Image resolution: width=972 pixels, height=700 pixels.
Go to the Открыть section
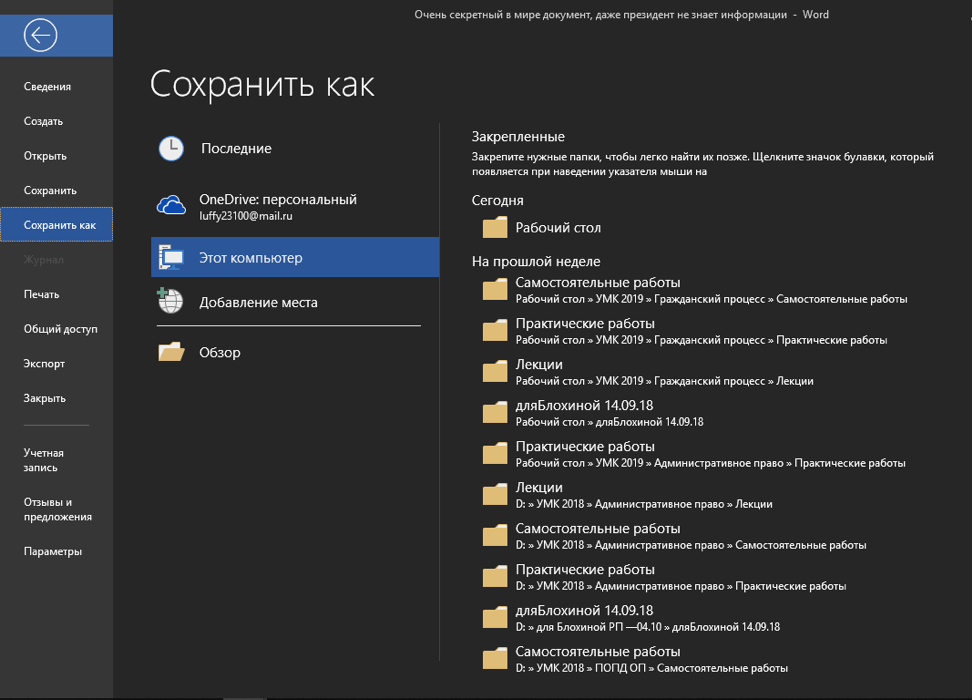56,156
